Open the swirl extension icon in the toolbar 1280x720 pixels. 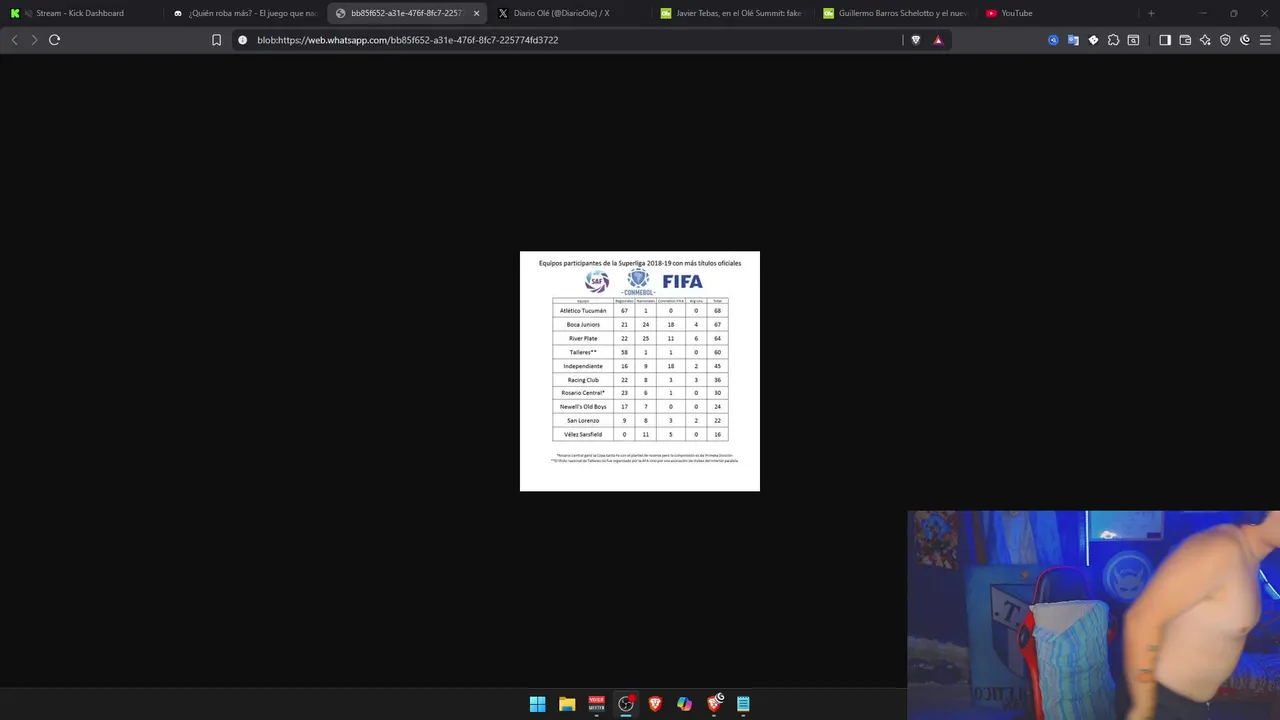(1245, 40)
